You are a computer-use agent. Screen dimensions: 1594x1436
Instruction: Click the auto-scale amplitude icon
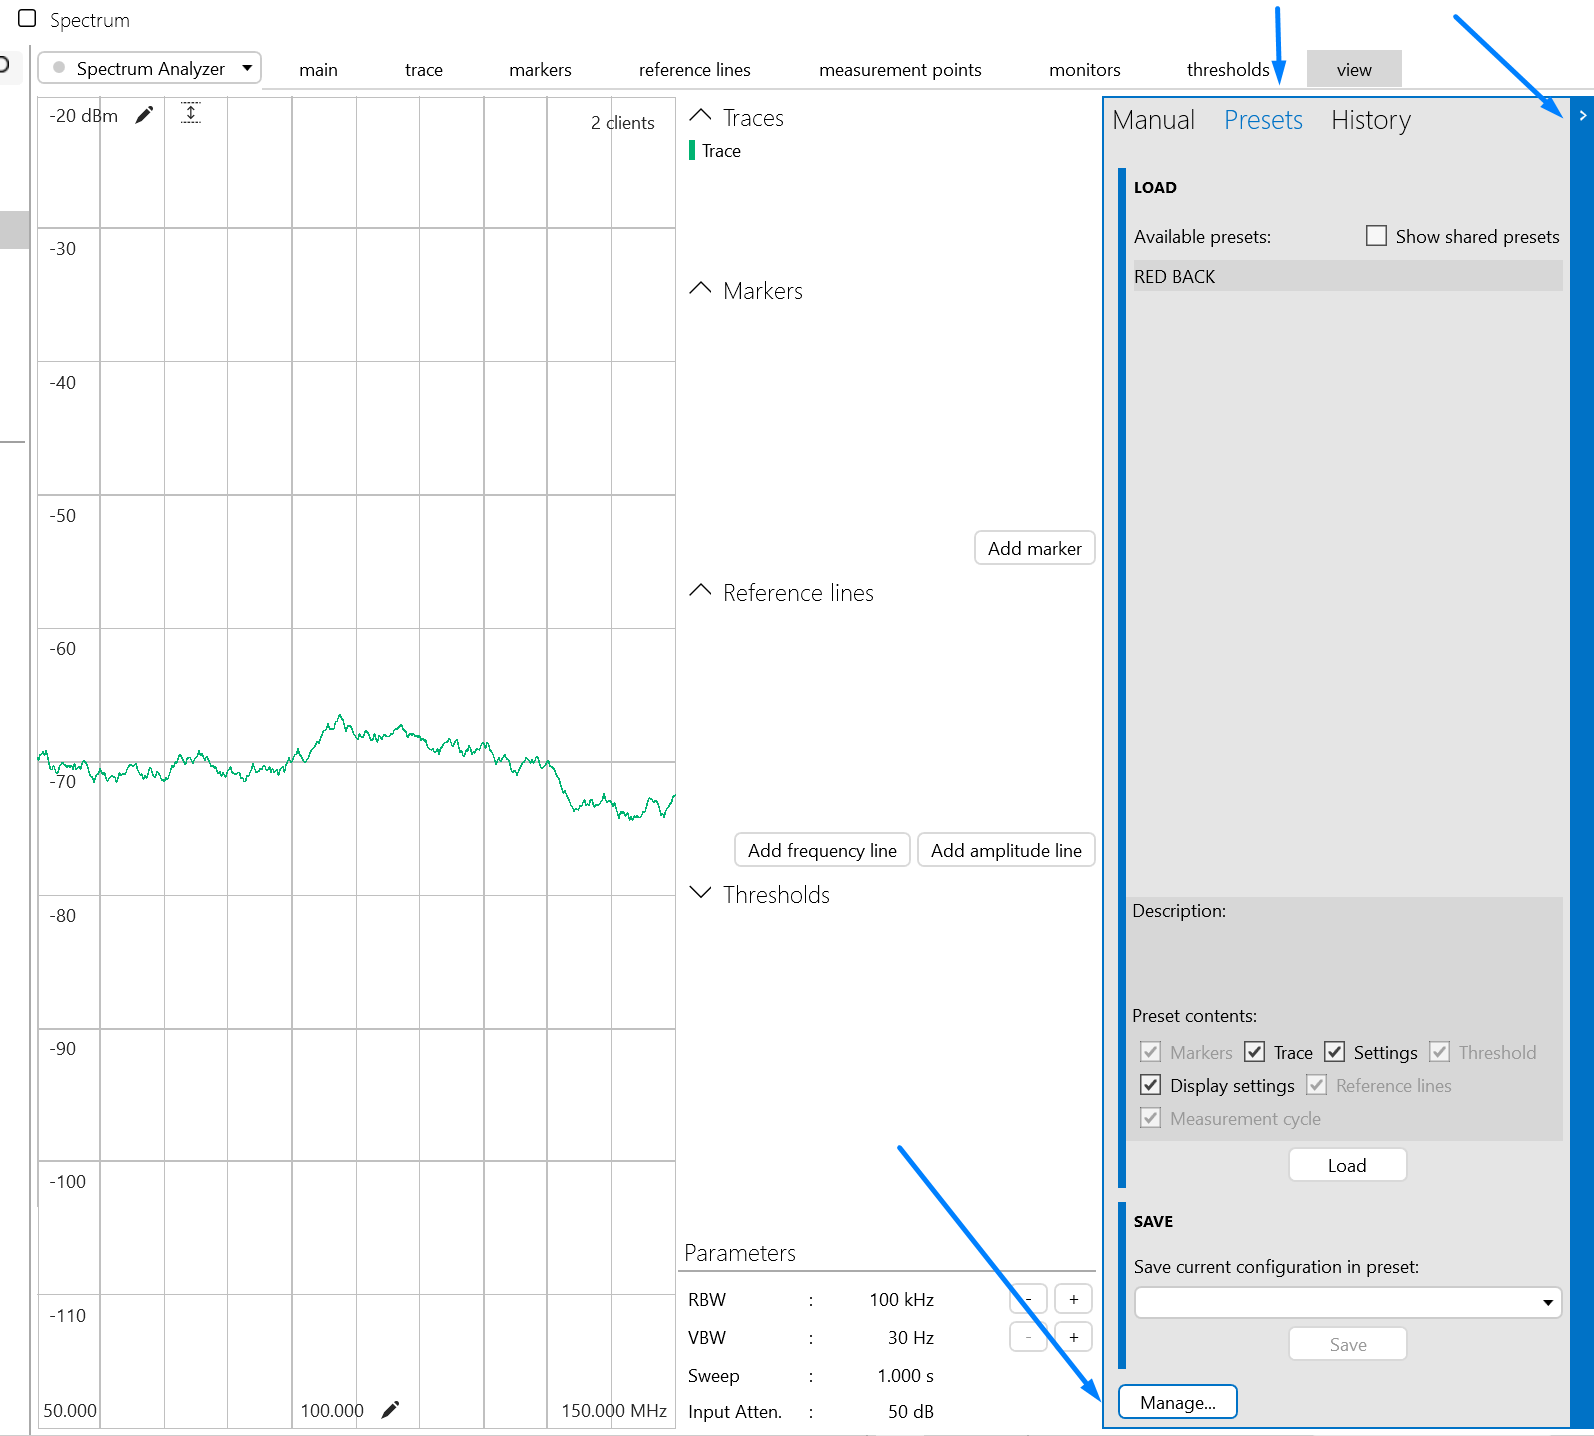click(191, 113)
